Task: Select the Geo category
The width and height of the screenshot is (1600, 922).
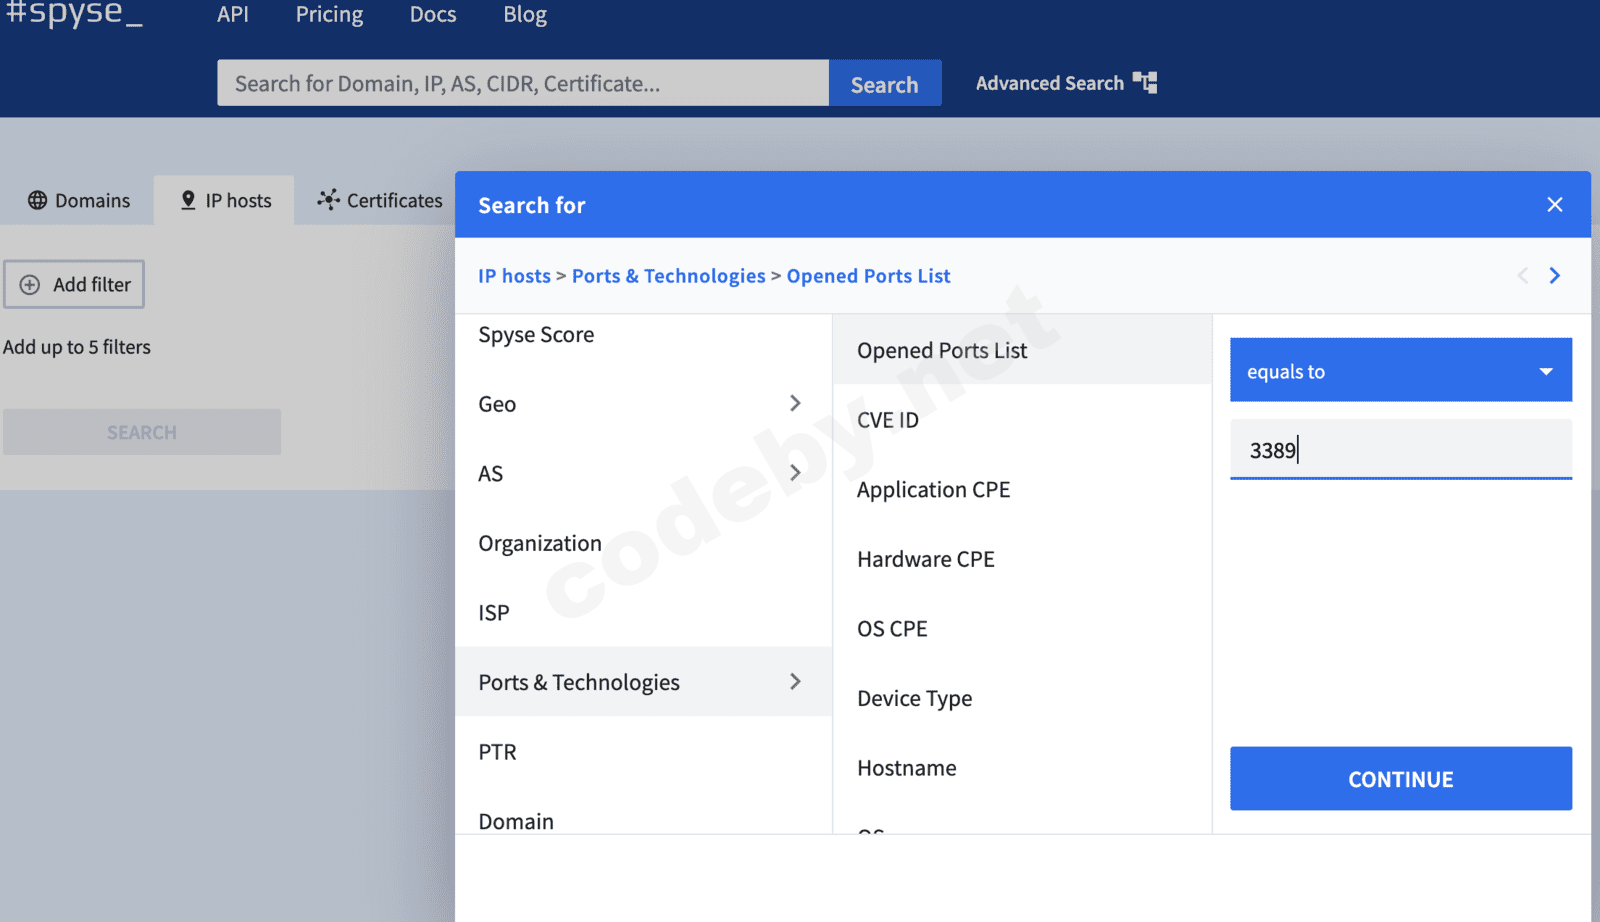Action: [644, 404]
